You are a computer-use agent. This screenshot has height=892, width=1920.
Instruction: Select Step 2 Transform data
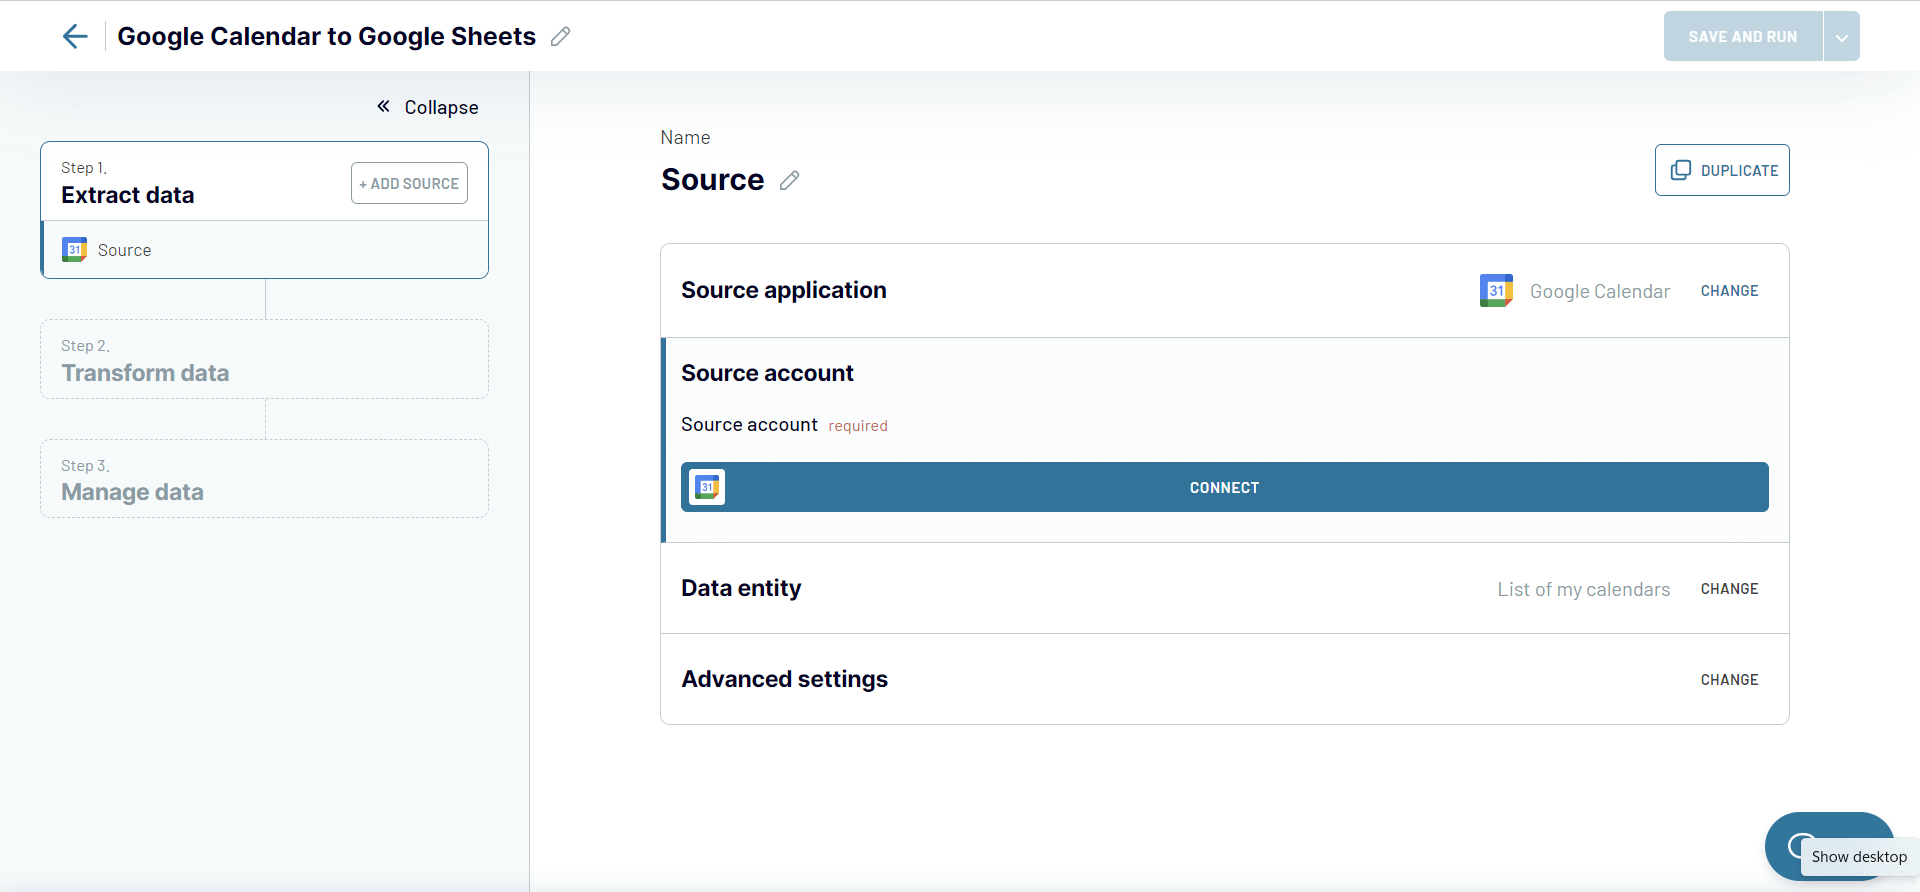[264, 360]
